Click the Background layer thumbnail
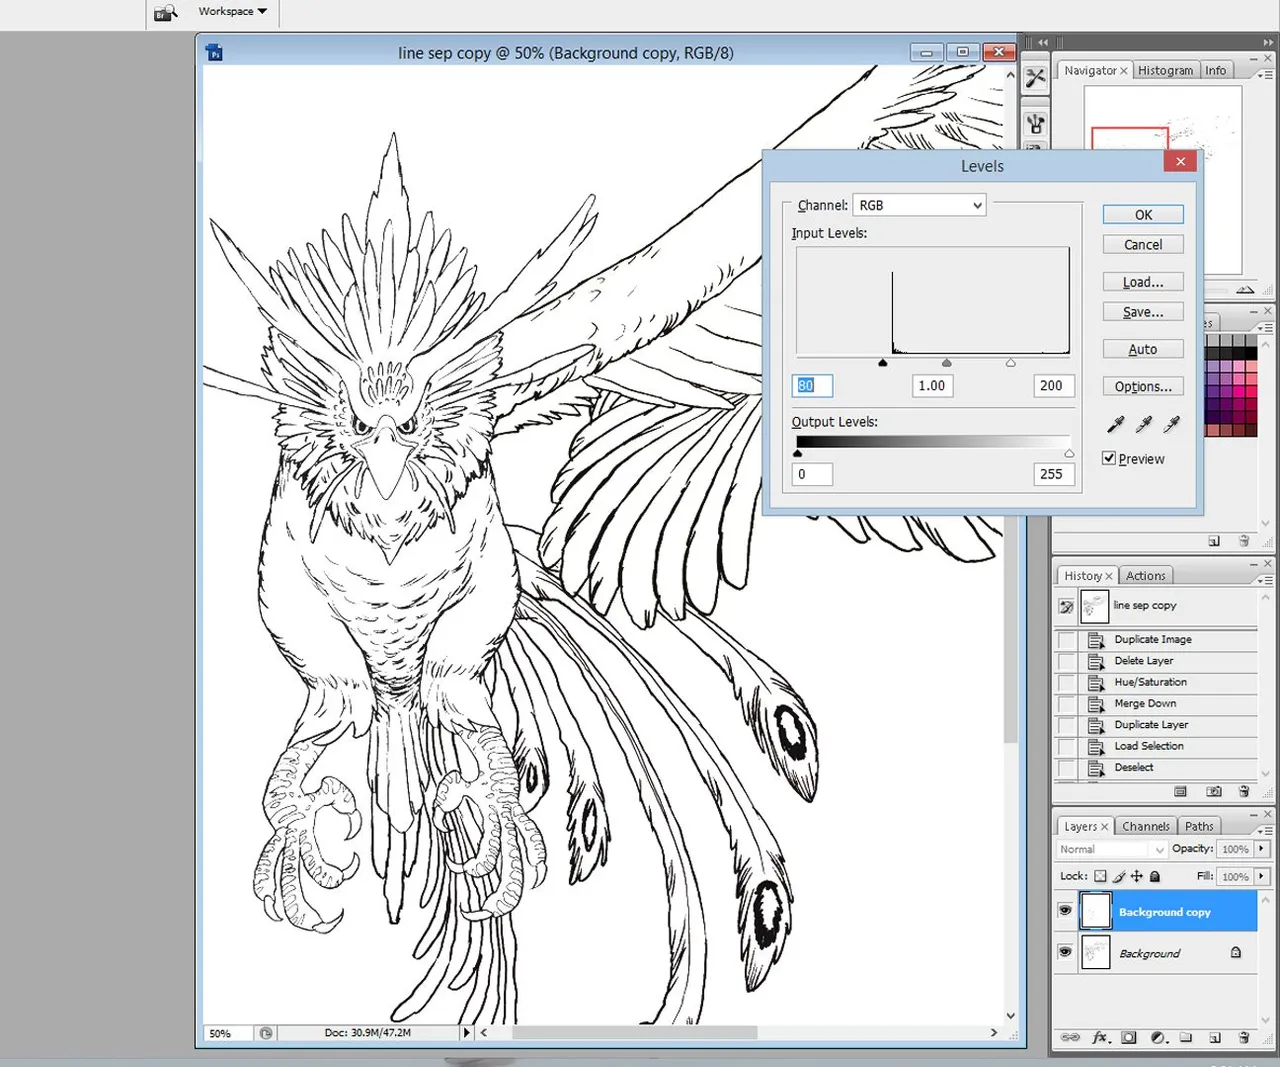The height and width of the screenshot is (1067, 1280). [x=1096, y=952]
